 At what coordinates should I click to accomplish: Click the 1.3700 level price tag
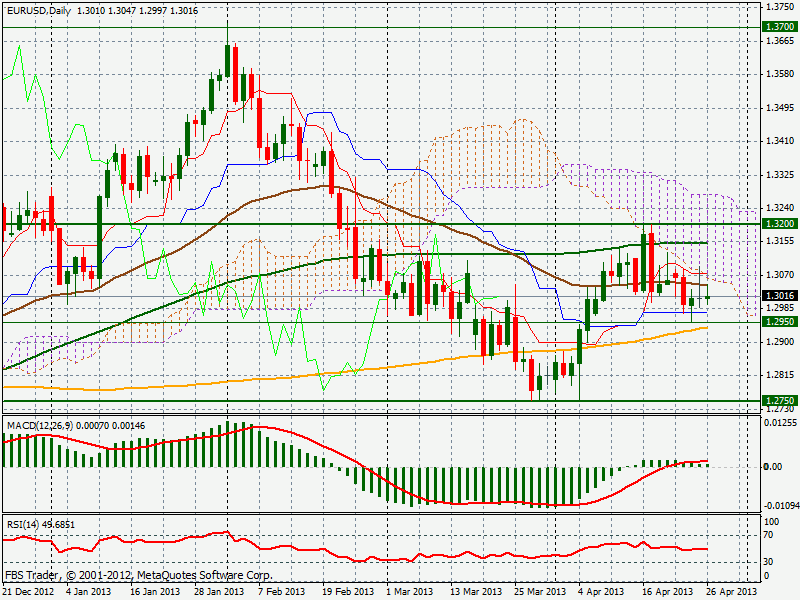point(779,27)
